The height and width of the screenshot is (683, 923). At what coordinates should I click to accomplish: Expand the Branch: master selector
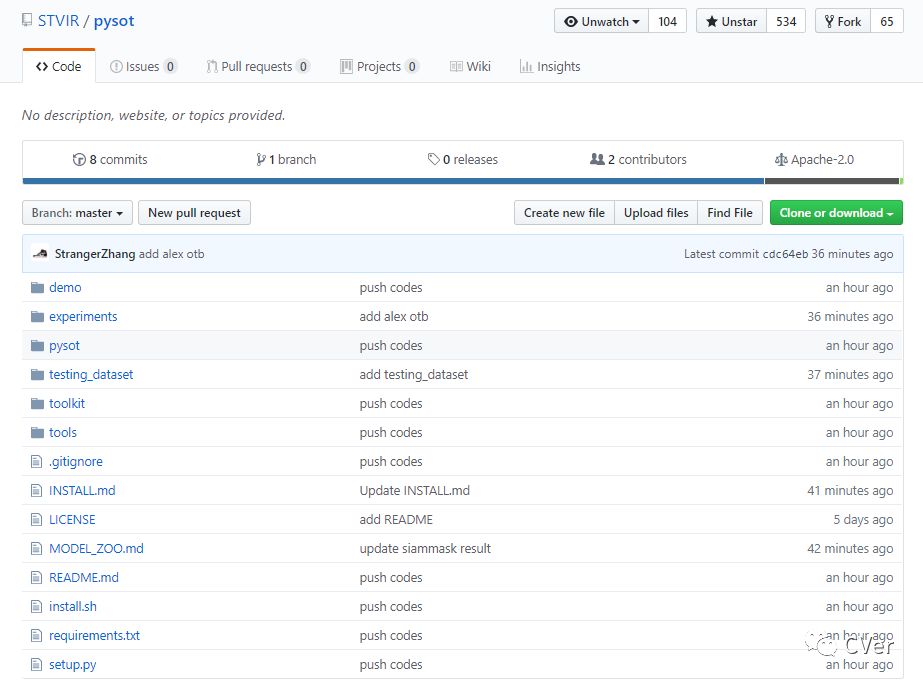pos(78,213)
